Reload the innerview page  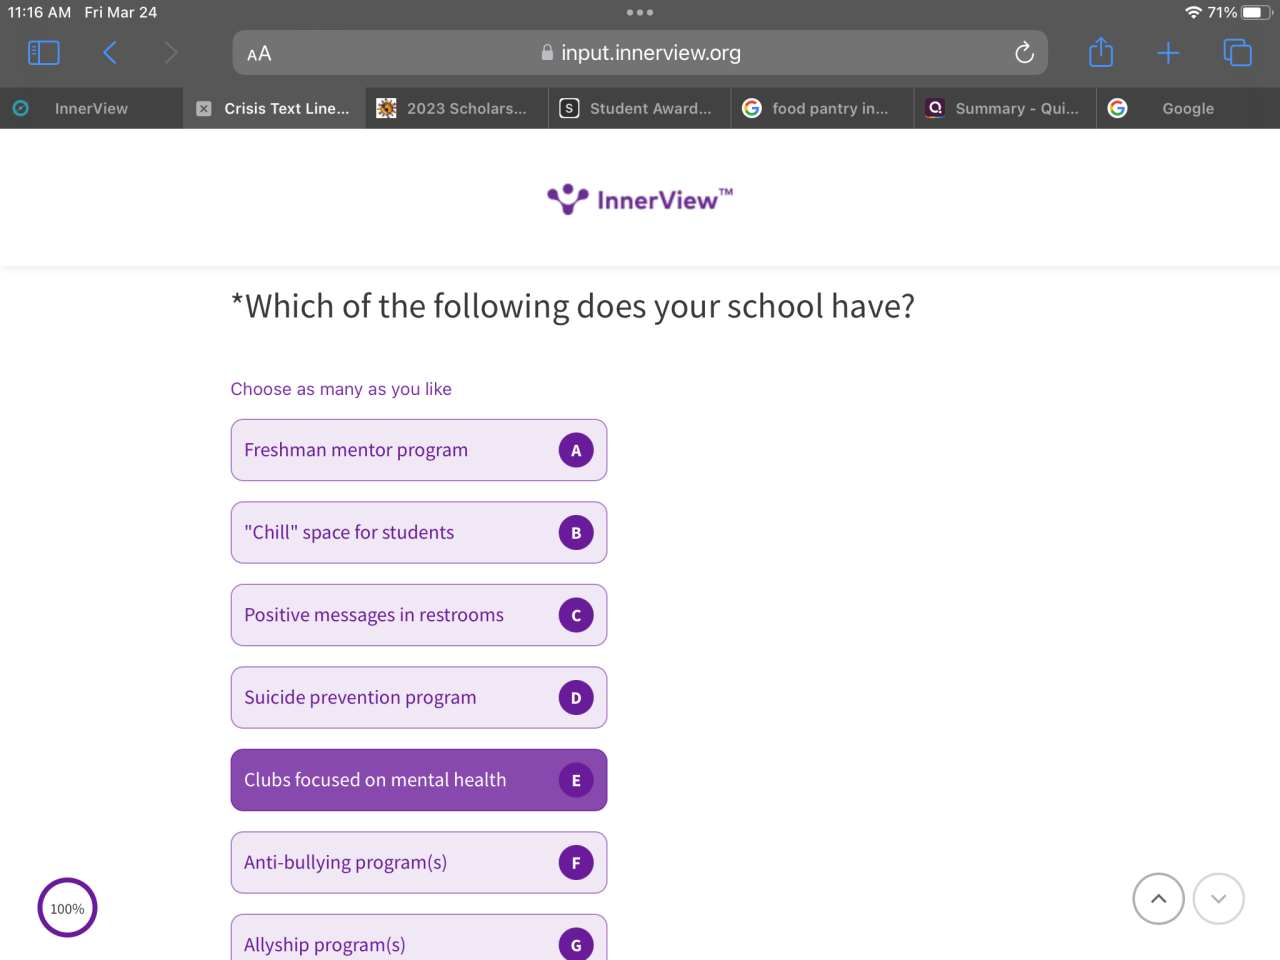pos(1024,53)
